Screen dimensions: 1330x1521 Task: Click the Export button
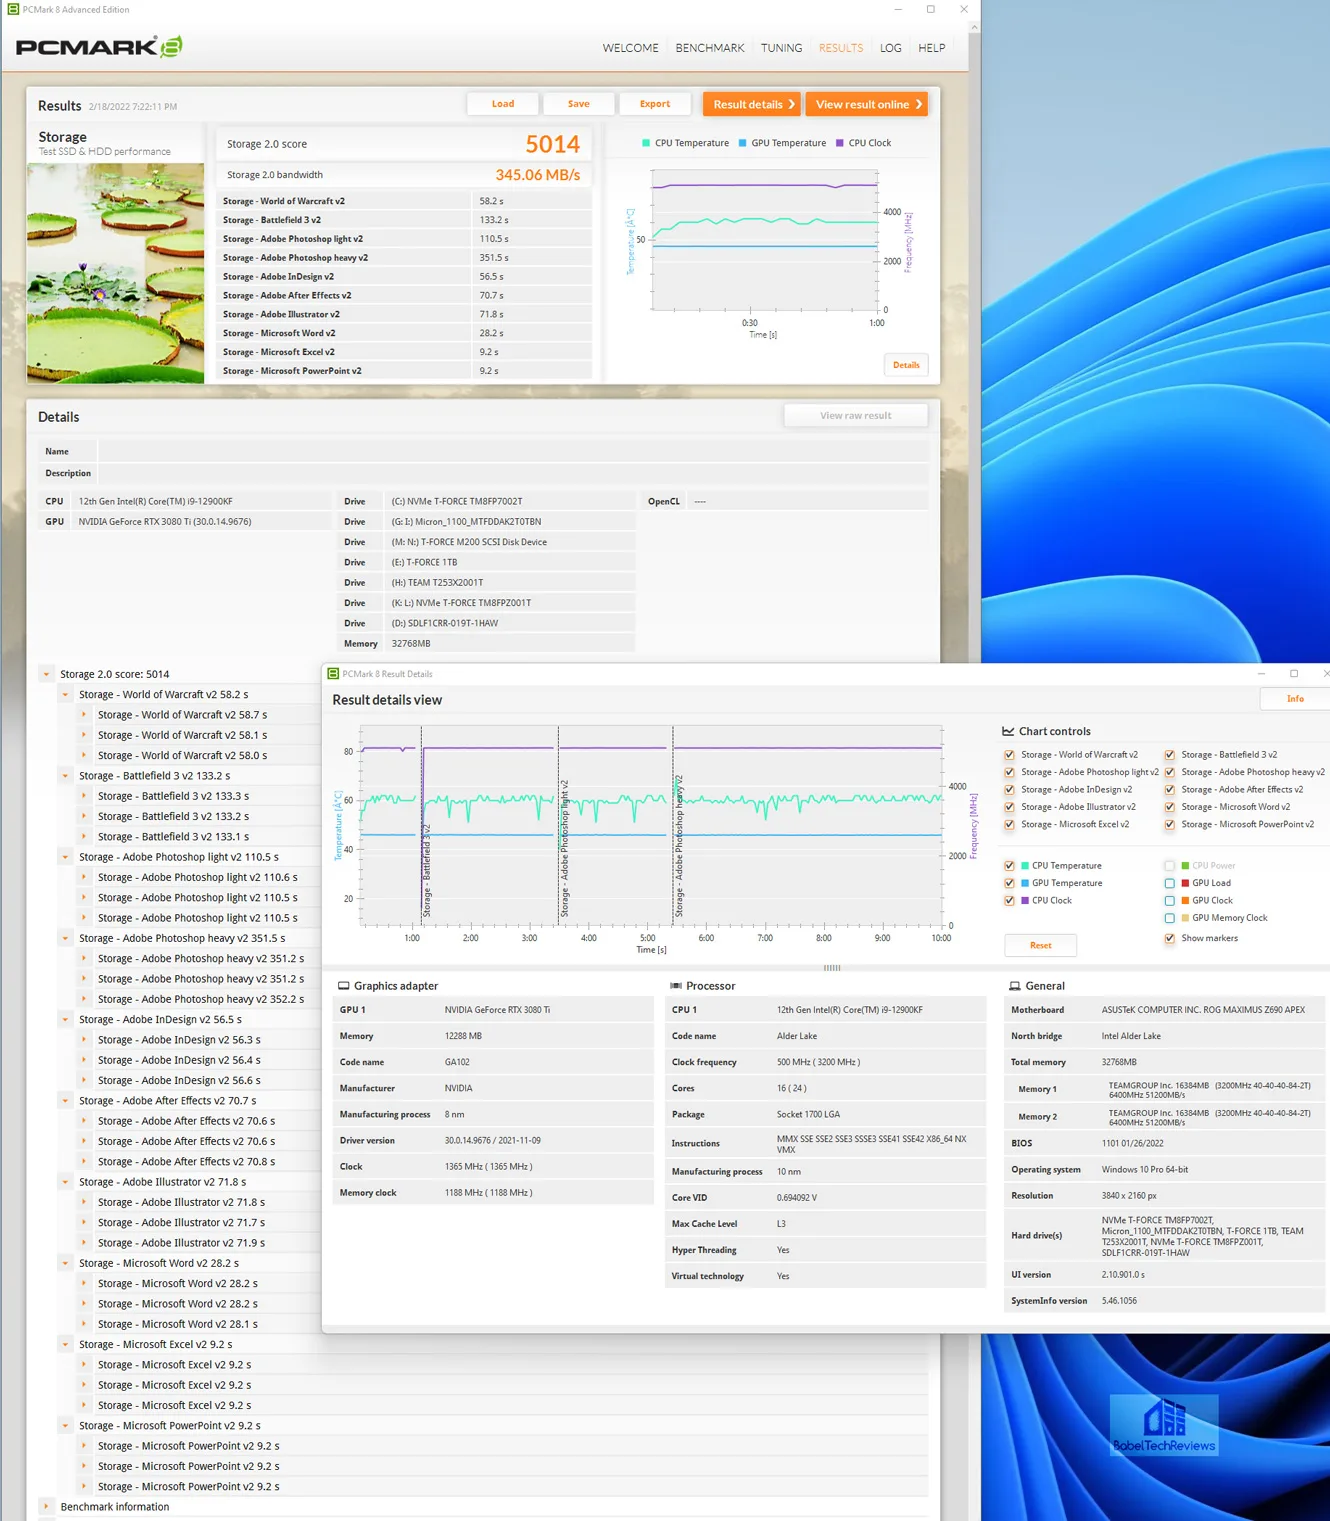655,104
